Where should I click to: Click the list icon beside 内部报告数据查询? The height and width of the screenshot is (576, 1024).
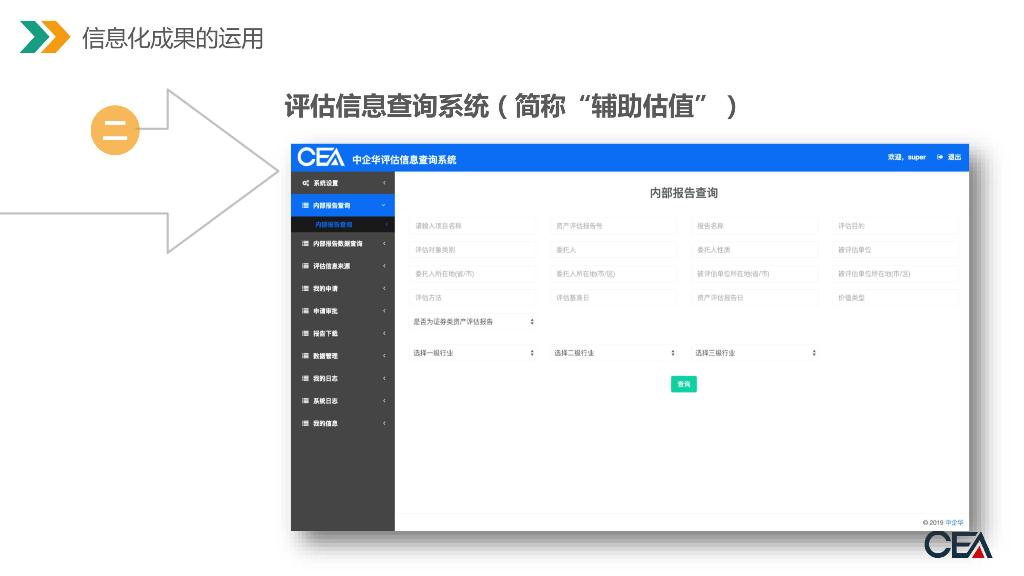(305, 244)
